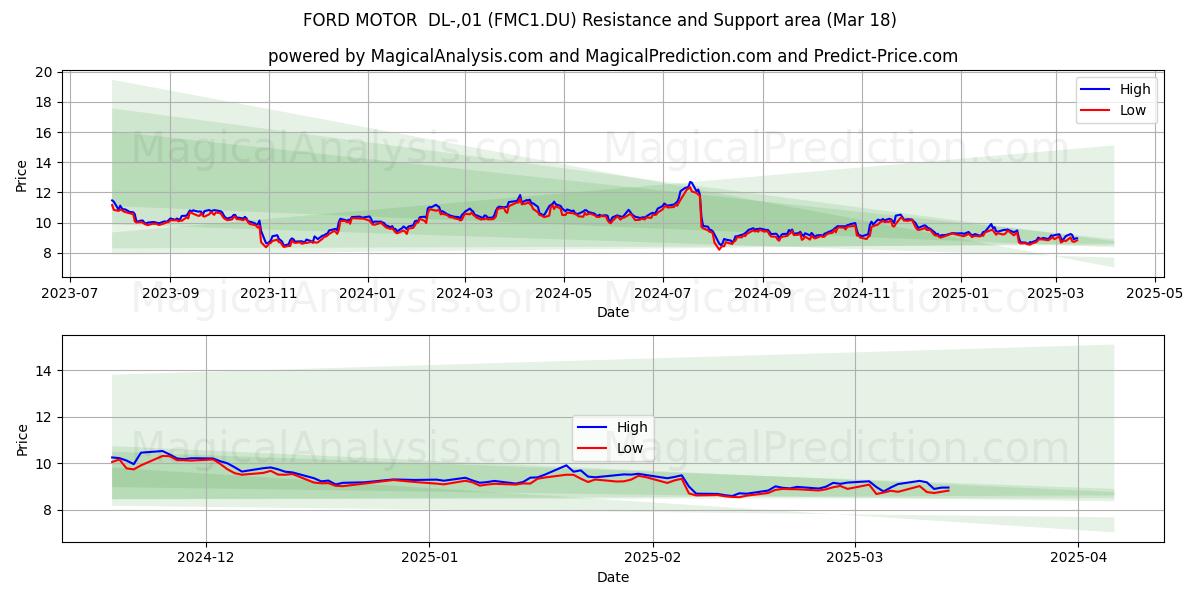Click the '8' y-axis tick in bottom chart
1200x600 pixels.
pyautogui.click(x=48, y=510)
